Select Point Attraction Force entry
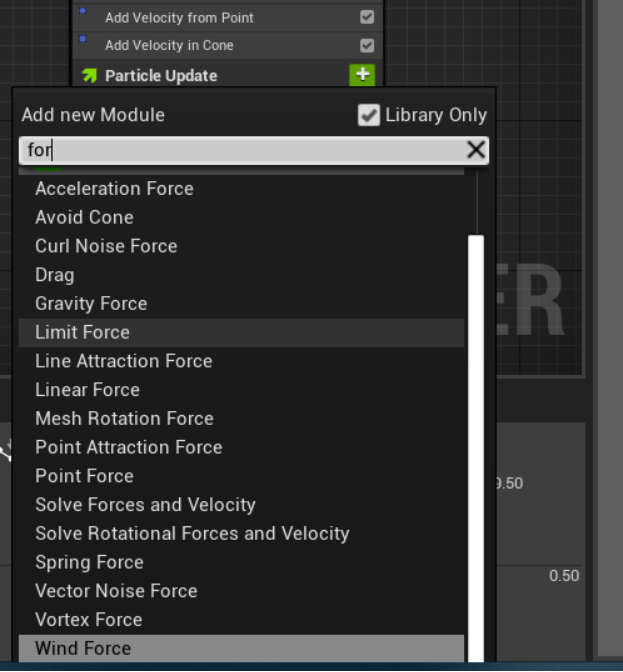The image size is (623, 672). click(x=128, y=447)
